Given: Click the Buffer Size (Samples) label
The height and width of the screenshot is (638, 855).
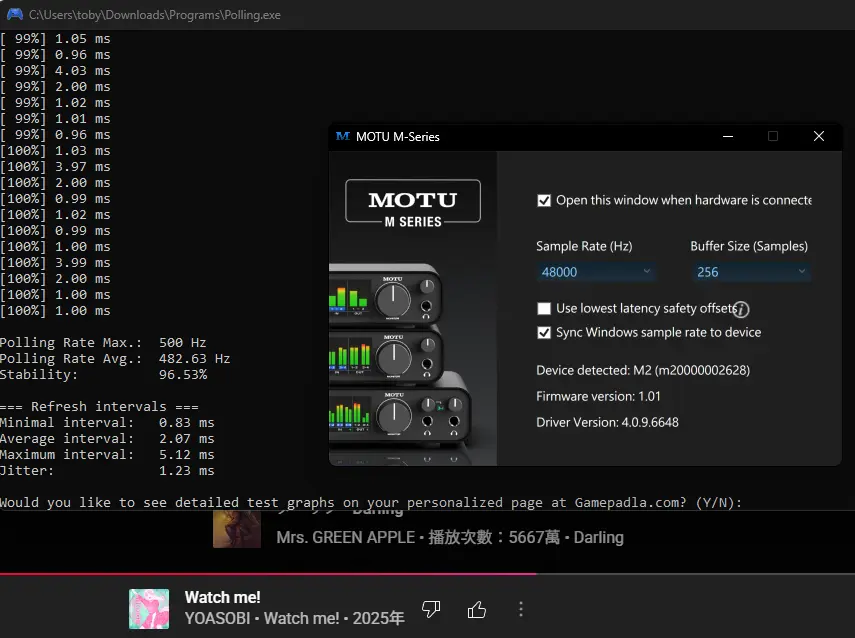Looking at the screenshot, I should tap(749, 246).
